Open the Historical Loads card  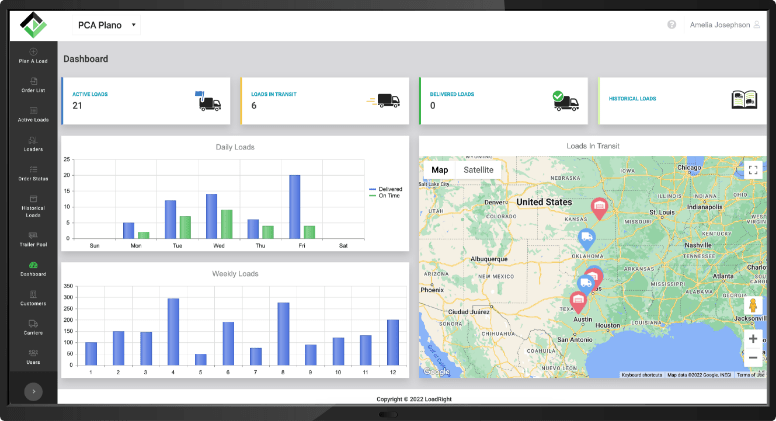680,100
